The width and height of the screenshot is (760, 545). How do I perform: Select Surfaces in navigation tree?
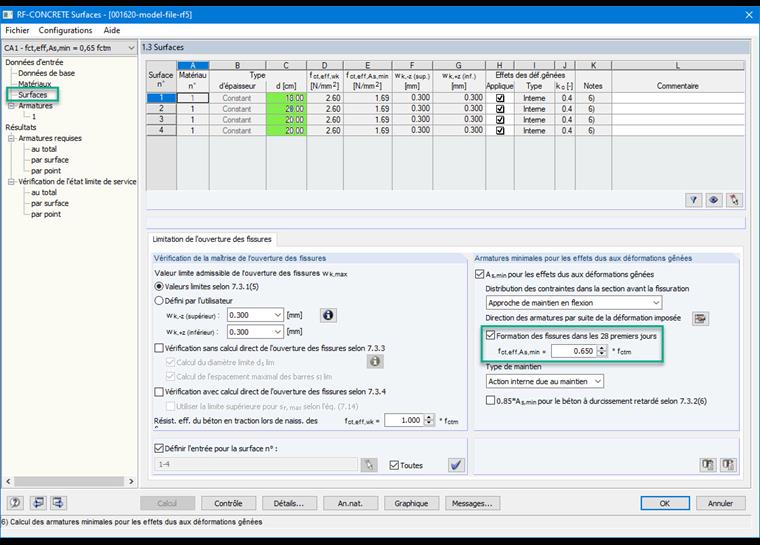(x=32, y=95)
